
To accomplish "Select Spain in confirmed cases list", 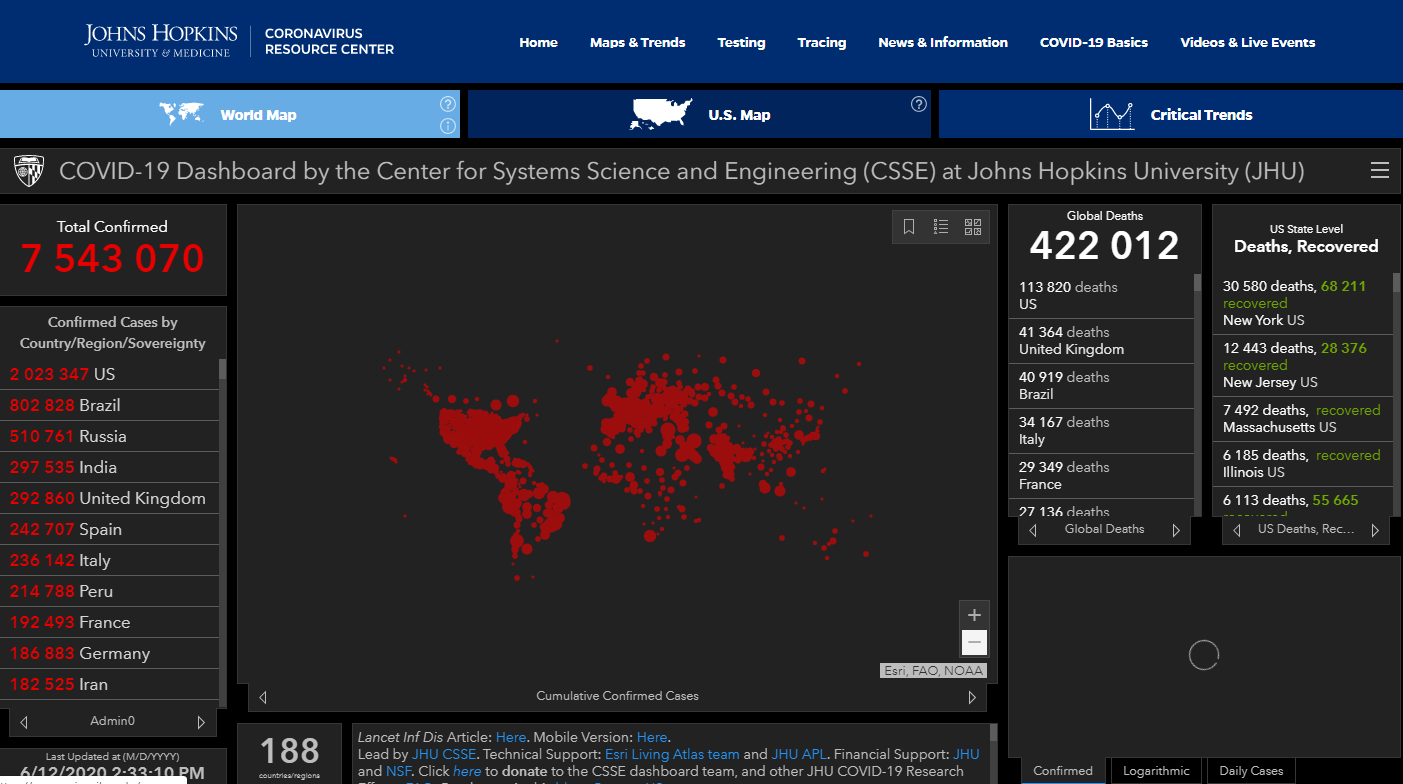I will tap(111, 529).
